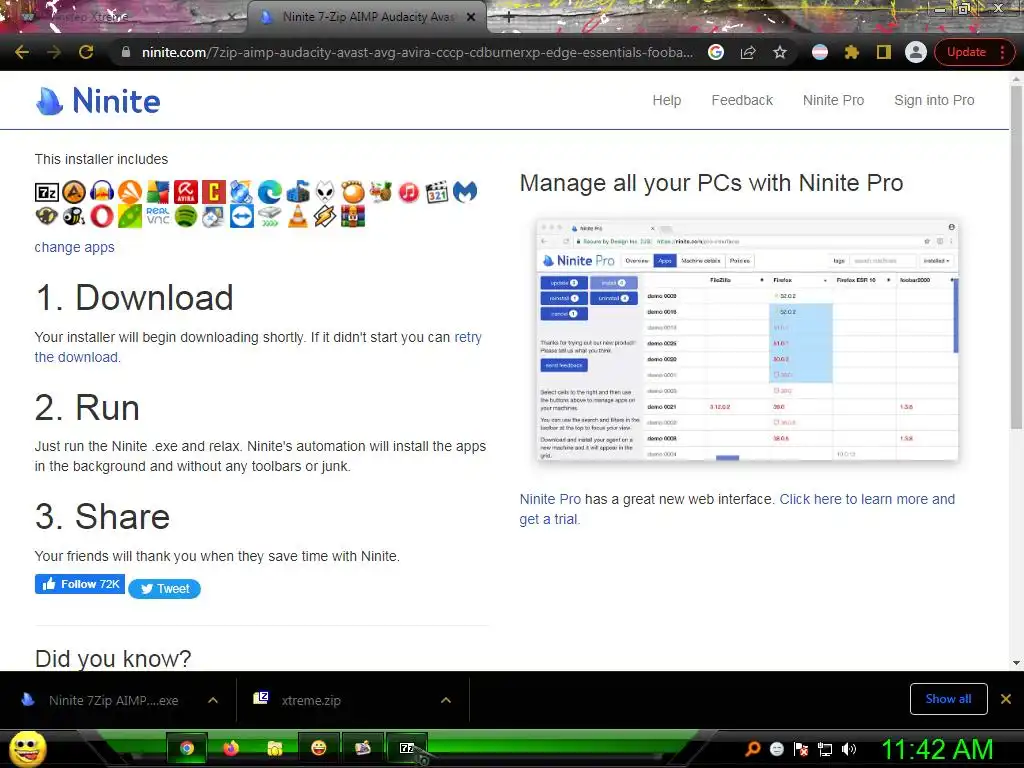The image size is (1024, 768).
Task: Switch to the Ninite 7-Zip AIMP Audacity tab
Action: coord(366,17)
